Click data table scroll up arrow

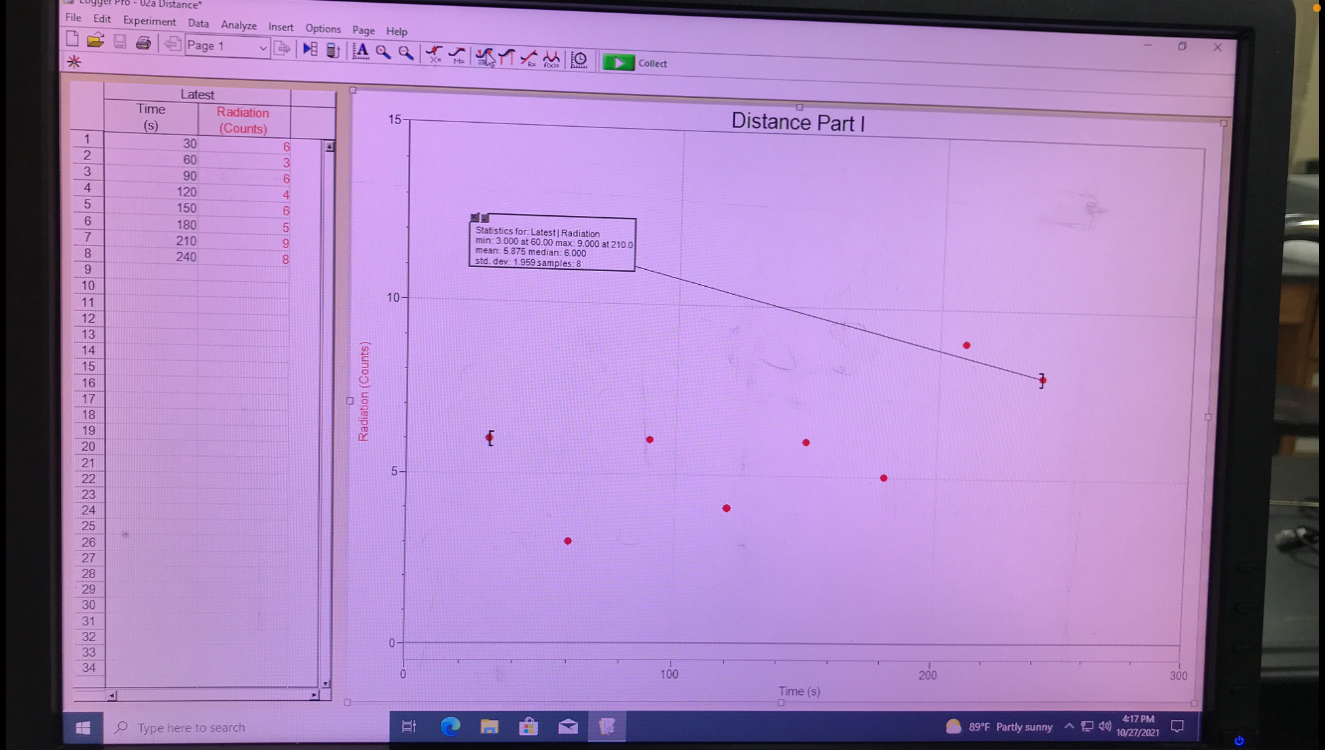[330, 147]
